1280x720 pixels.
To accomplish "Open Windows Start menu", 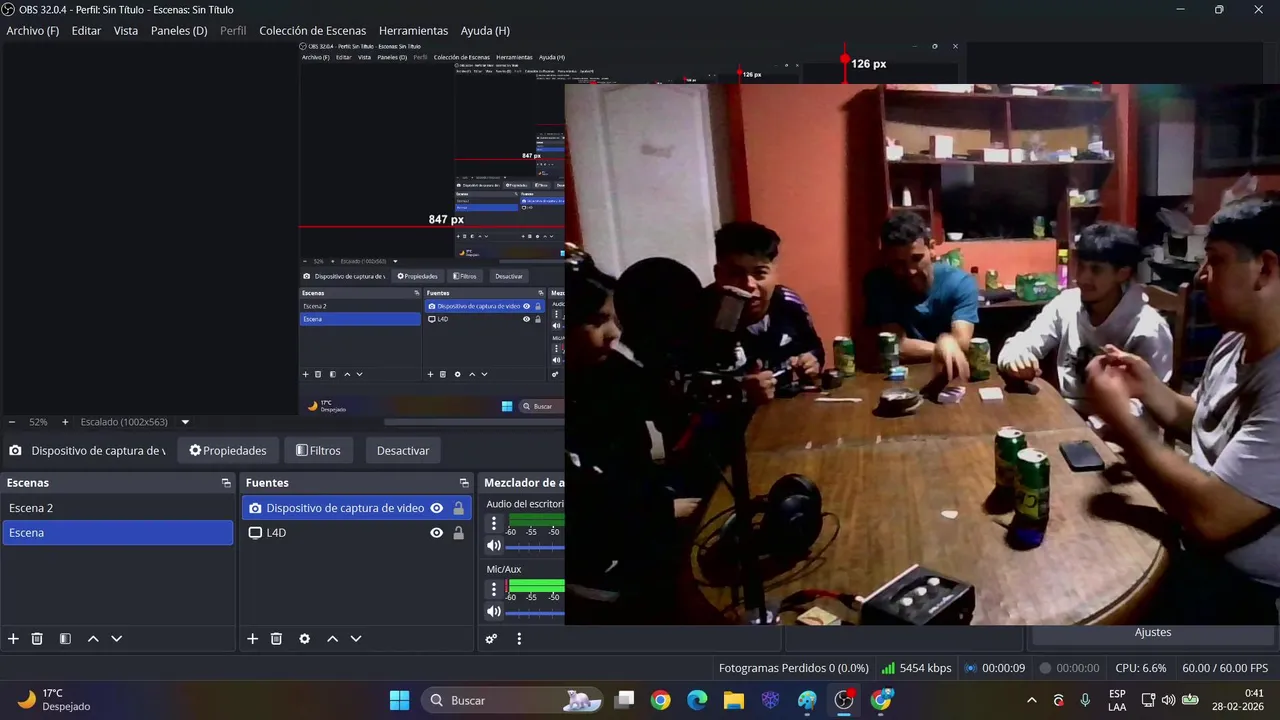I will [x=399, y=700].
